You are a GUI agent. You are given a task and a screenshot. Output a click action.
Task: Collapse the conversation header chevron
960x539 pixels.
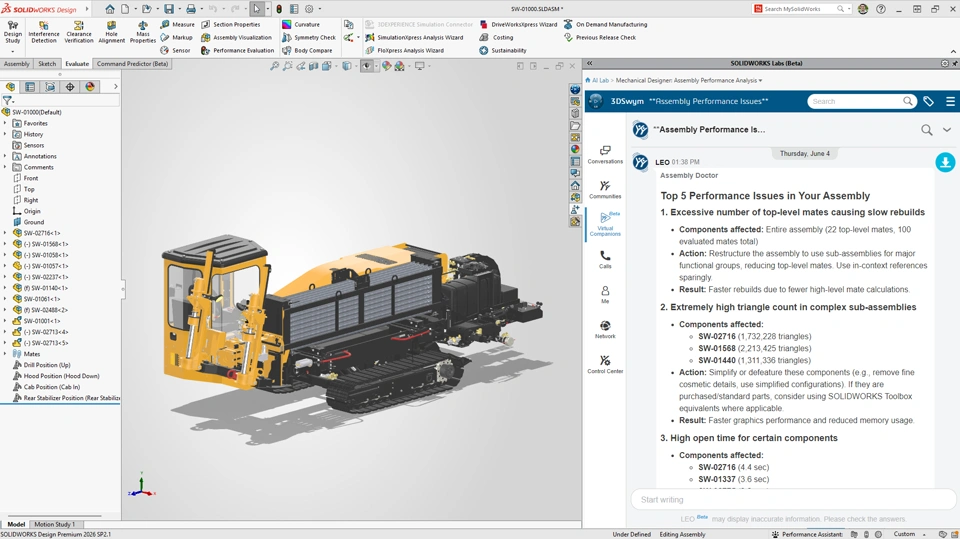click(947, 130)
